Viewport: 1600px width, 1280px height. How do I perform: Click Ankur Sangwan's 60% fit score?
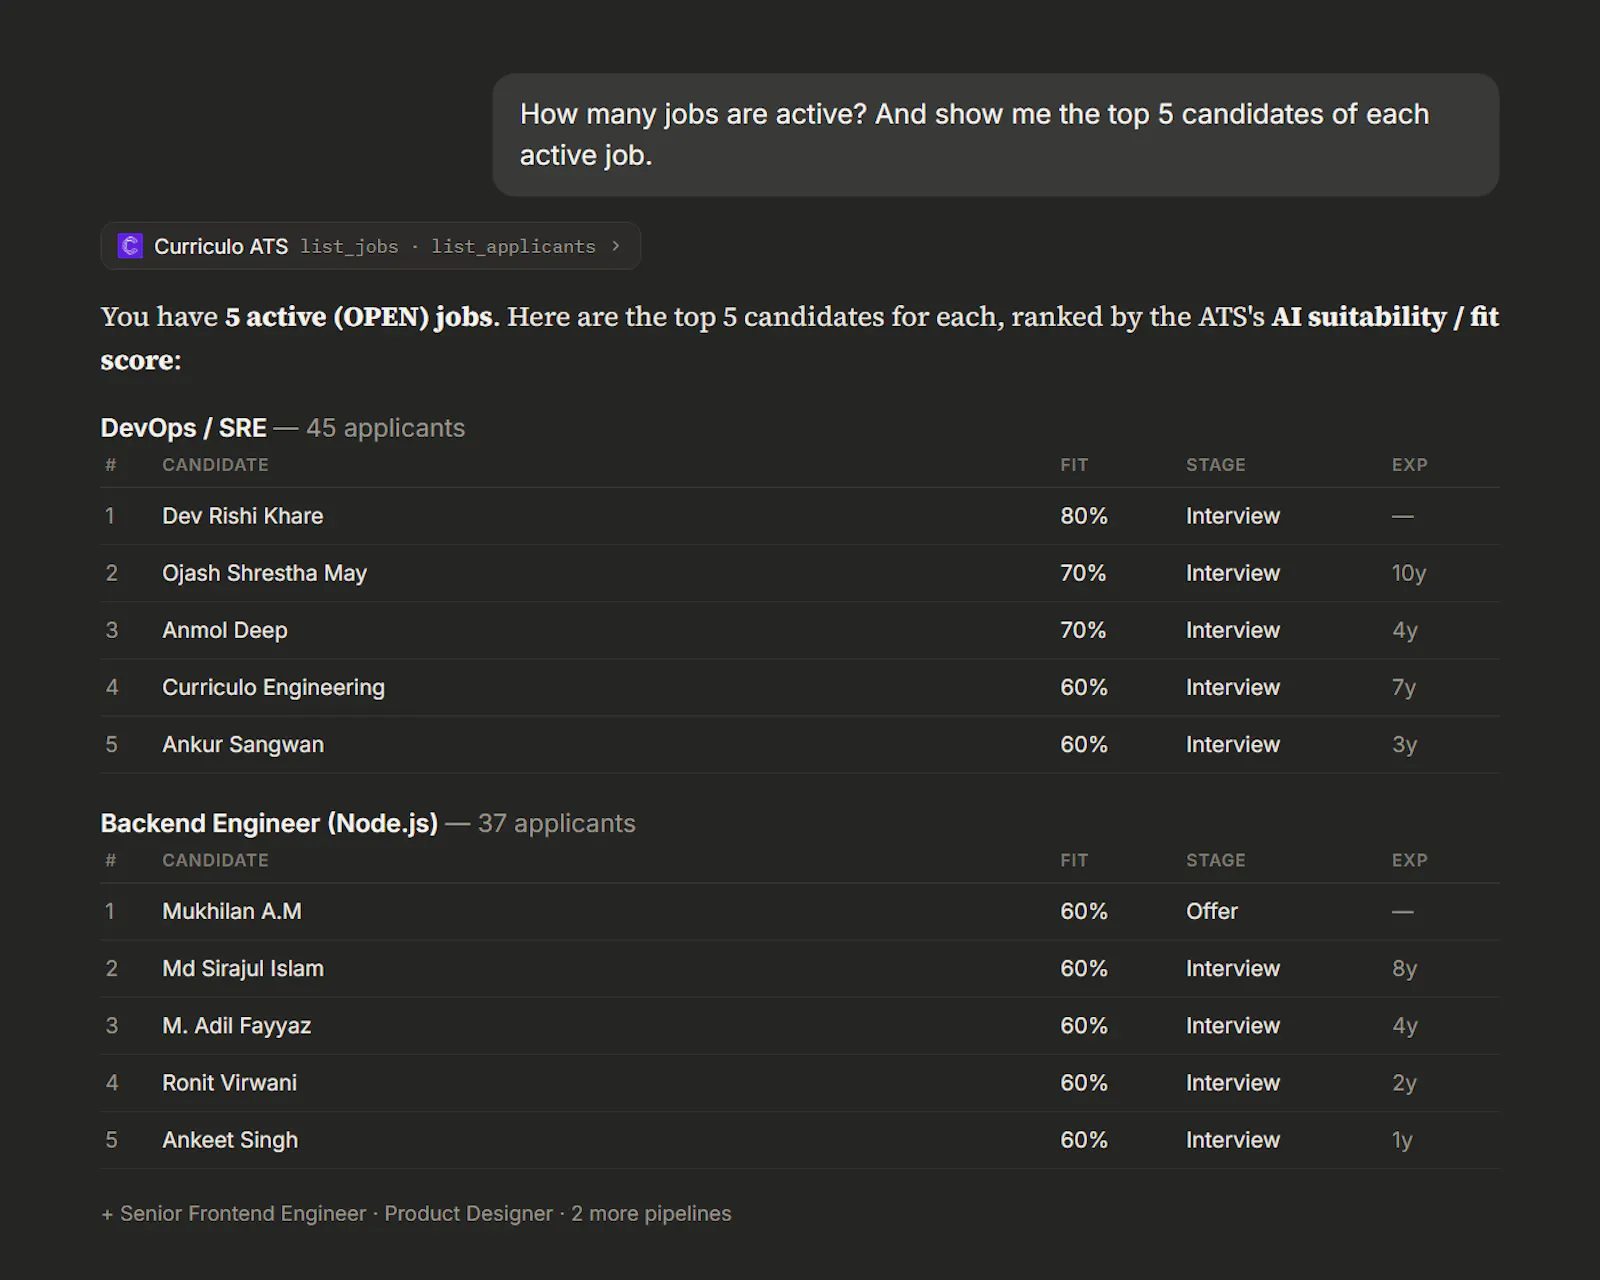point(1084,744)
